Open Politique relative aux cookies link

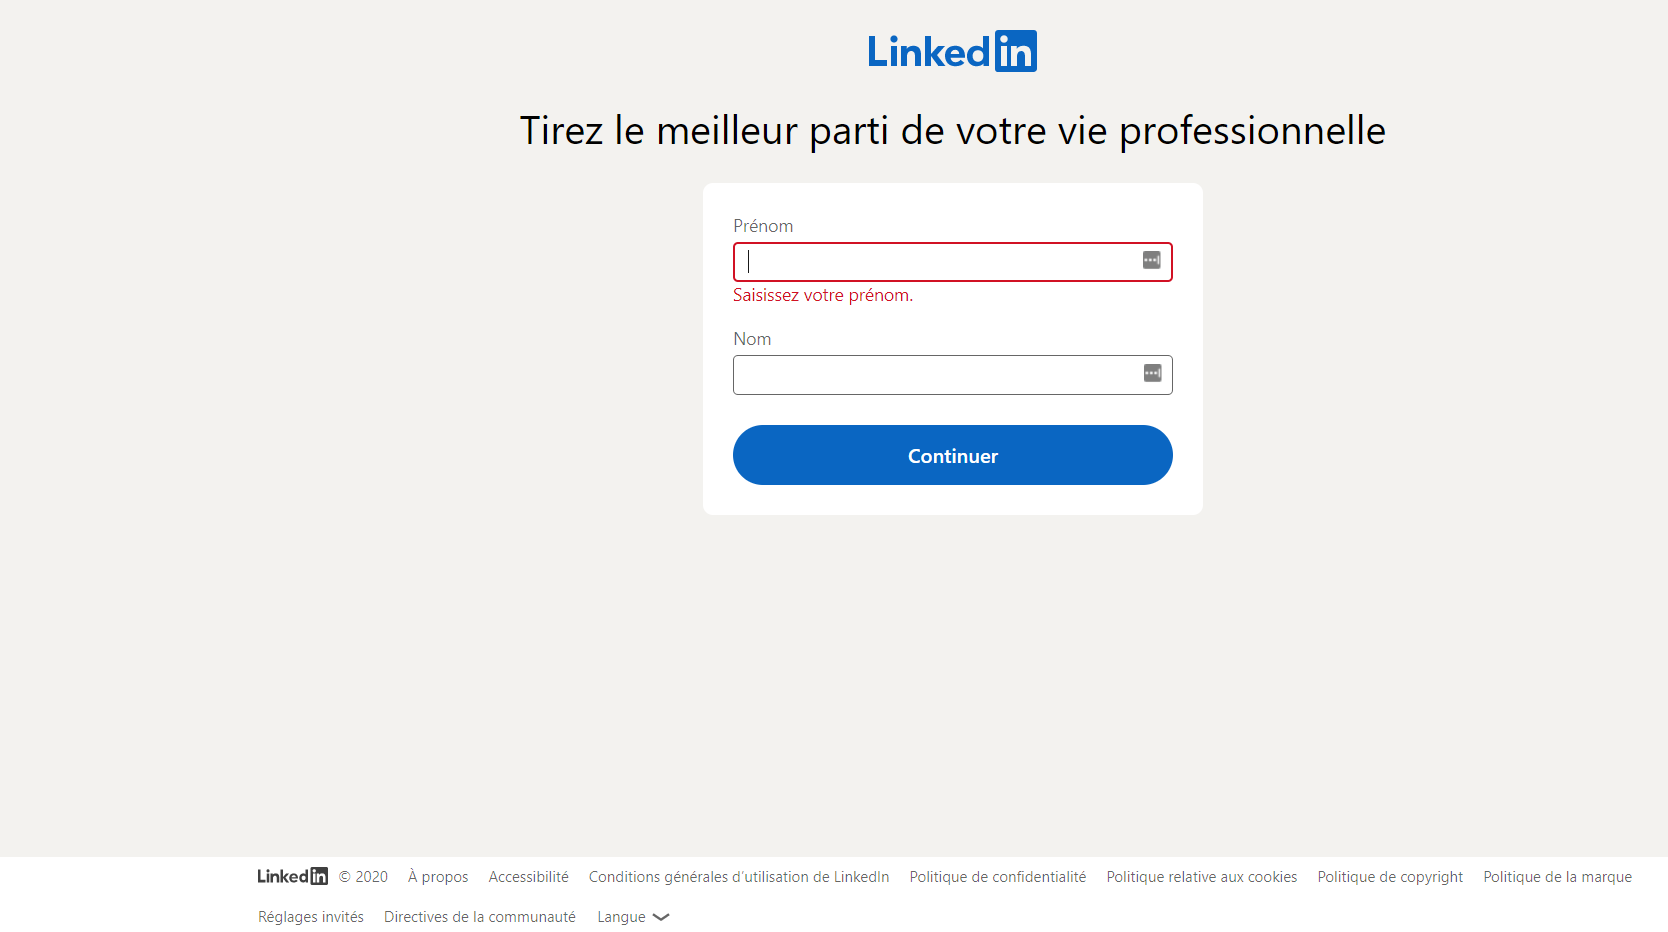1202,877
